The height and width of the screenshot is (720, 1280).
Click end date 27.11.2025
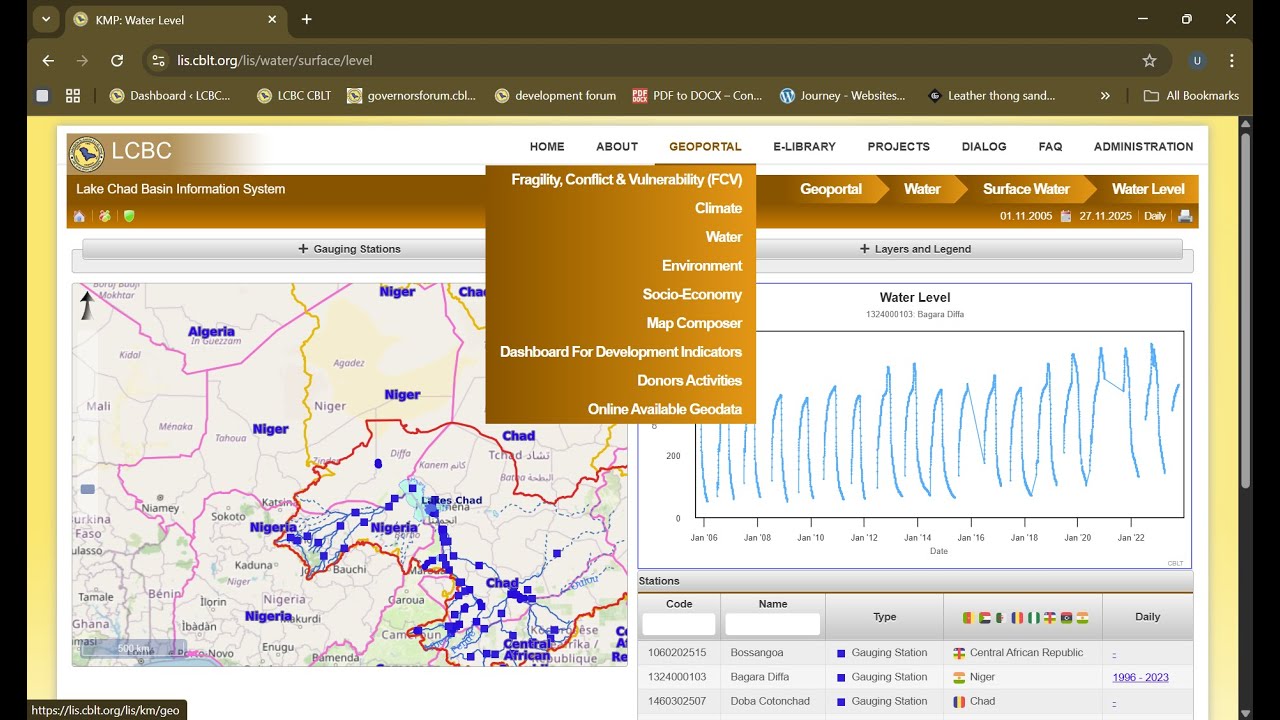click(1105, 216)
